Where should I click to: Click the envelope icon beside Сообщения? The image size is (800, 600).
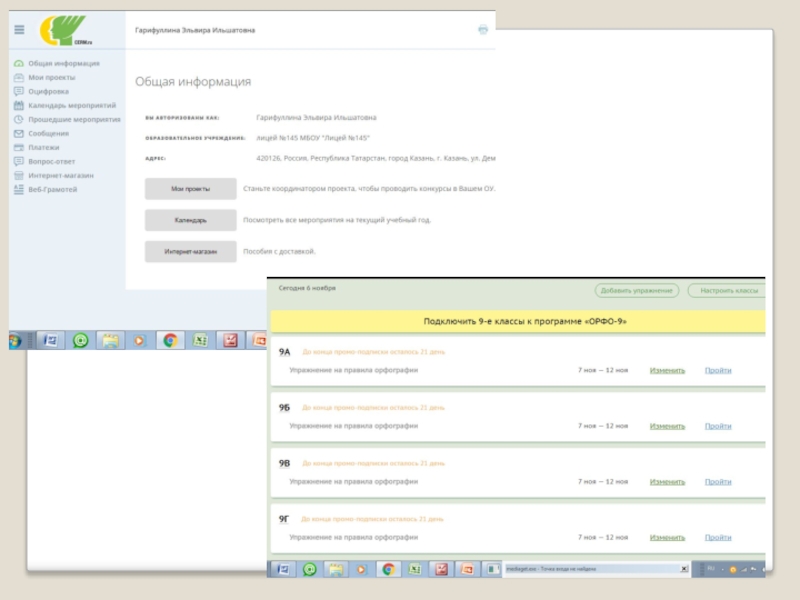pyautogui.click(x=19, y=133)
